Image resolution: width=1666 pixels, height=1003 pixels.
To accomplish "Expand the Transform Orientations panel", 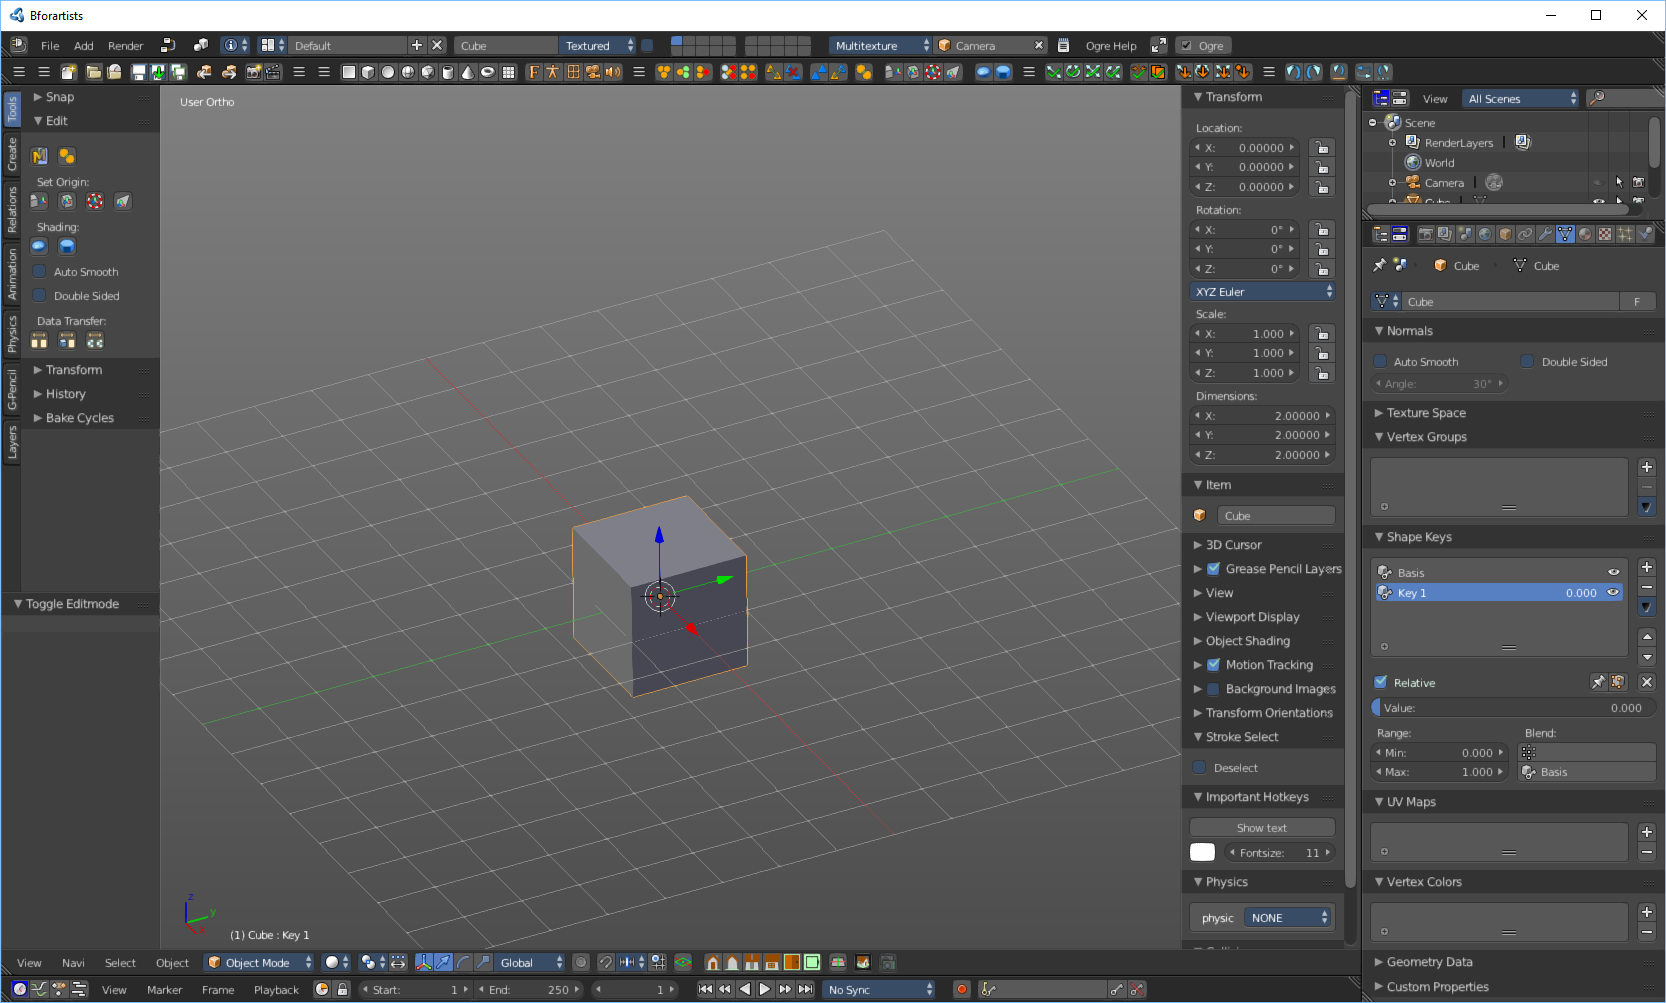I will (x=1268, y=713).
